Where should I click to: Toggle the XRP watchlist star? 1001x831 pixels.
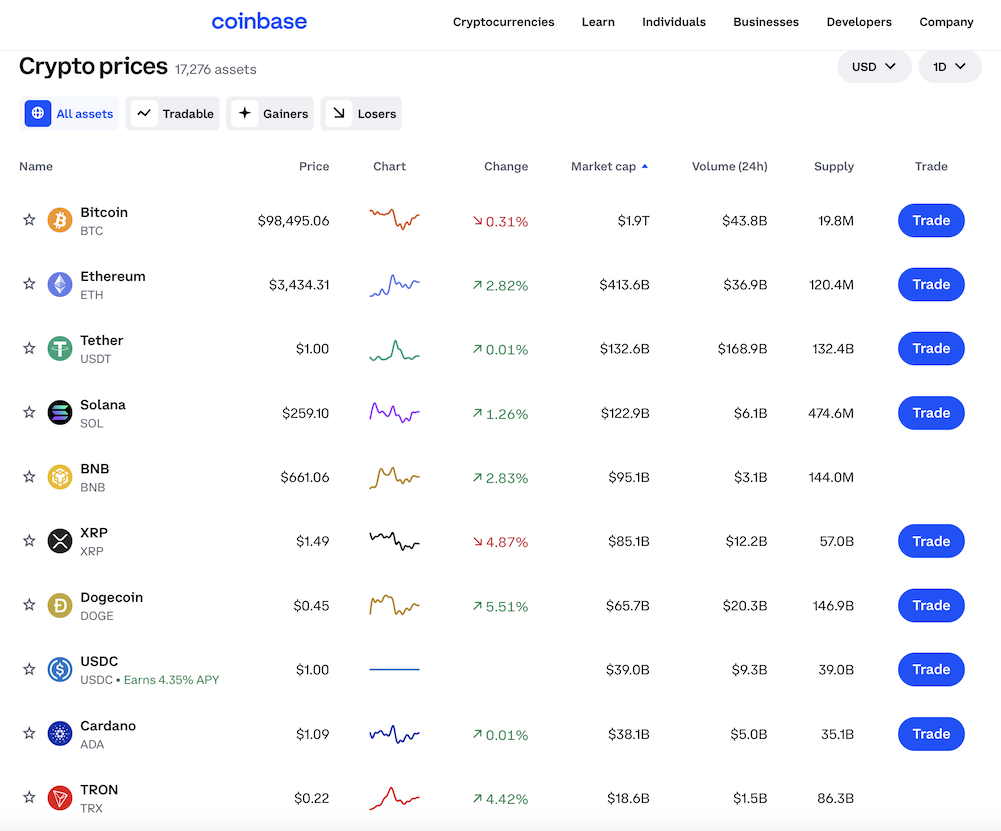(29, 541)
